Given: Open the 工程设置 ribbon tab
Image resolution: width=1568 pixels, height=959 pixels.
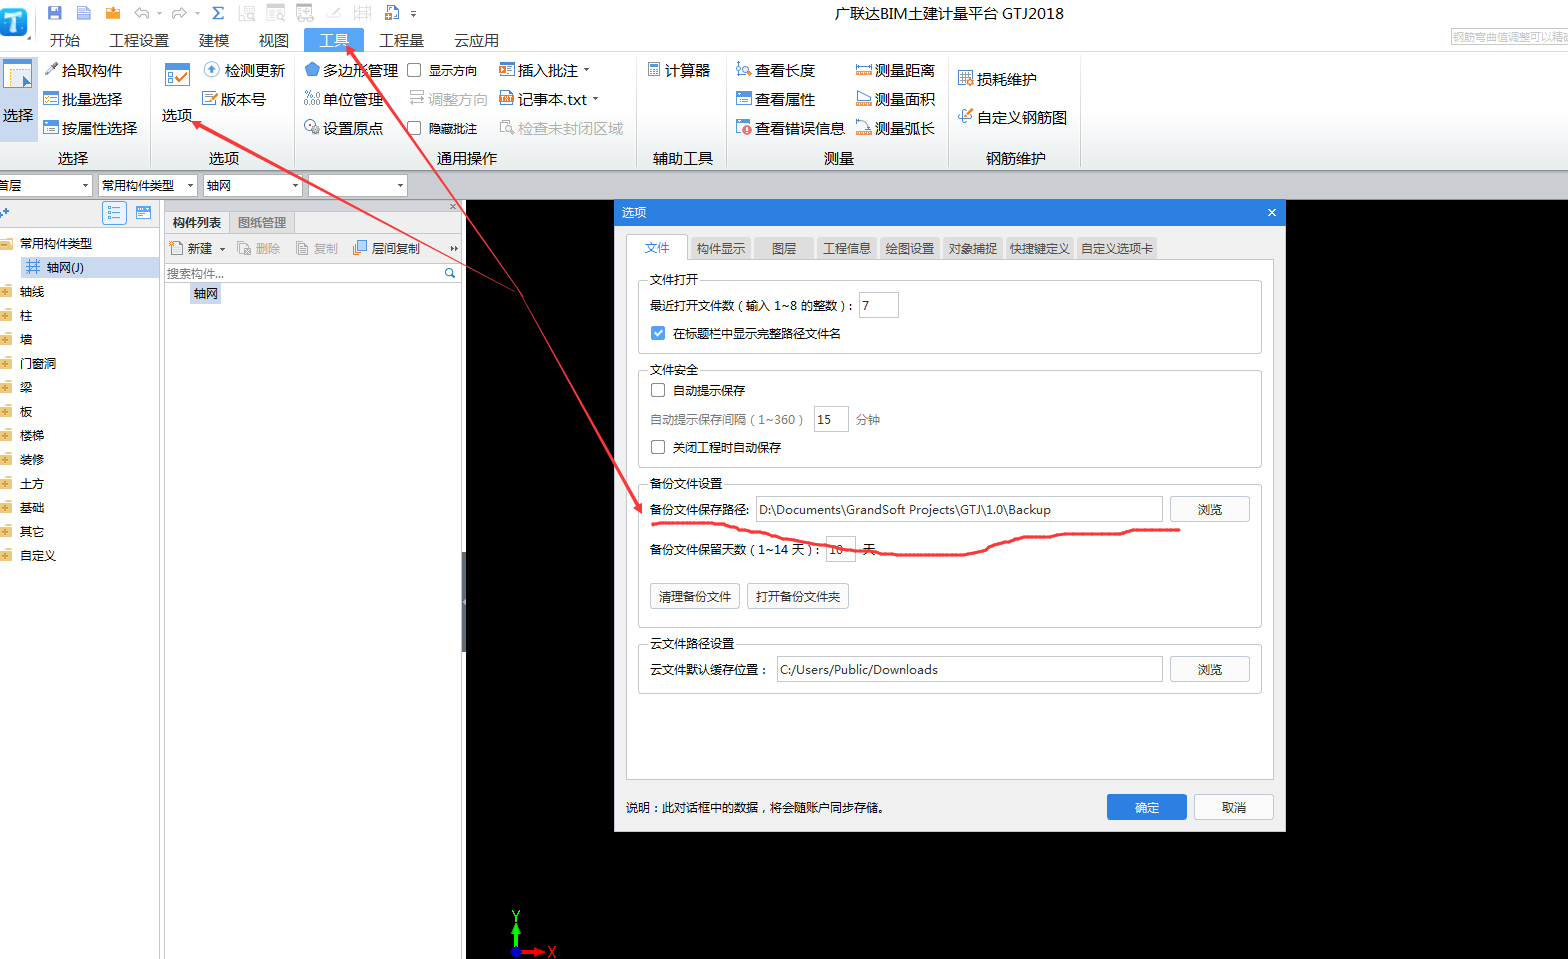Looking at the screenshot, I should pyautogui.click(x=139, y=40).
